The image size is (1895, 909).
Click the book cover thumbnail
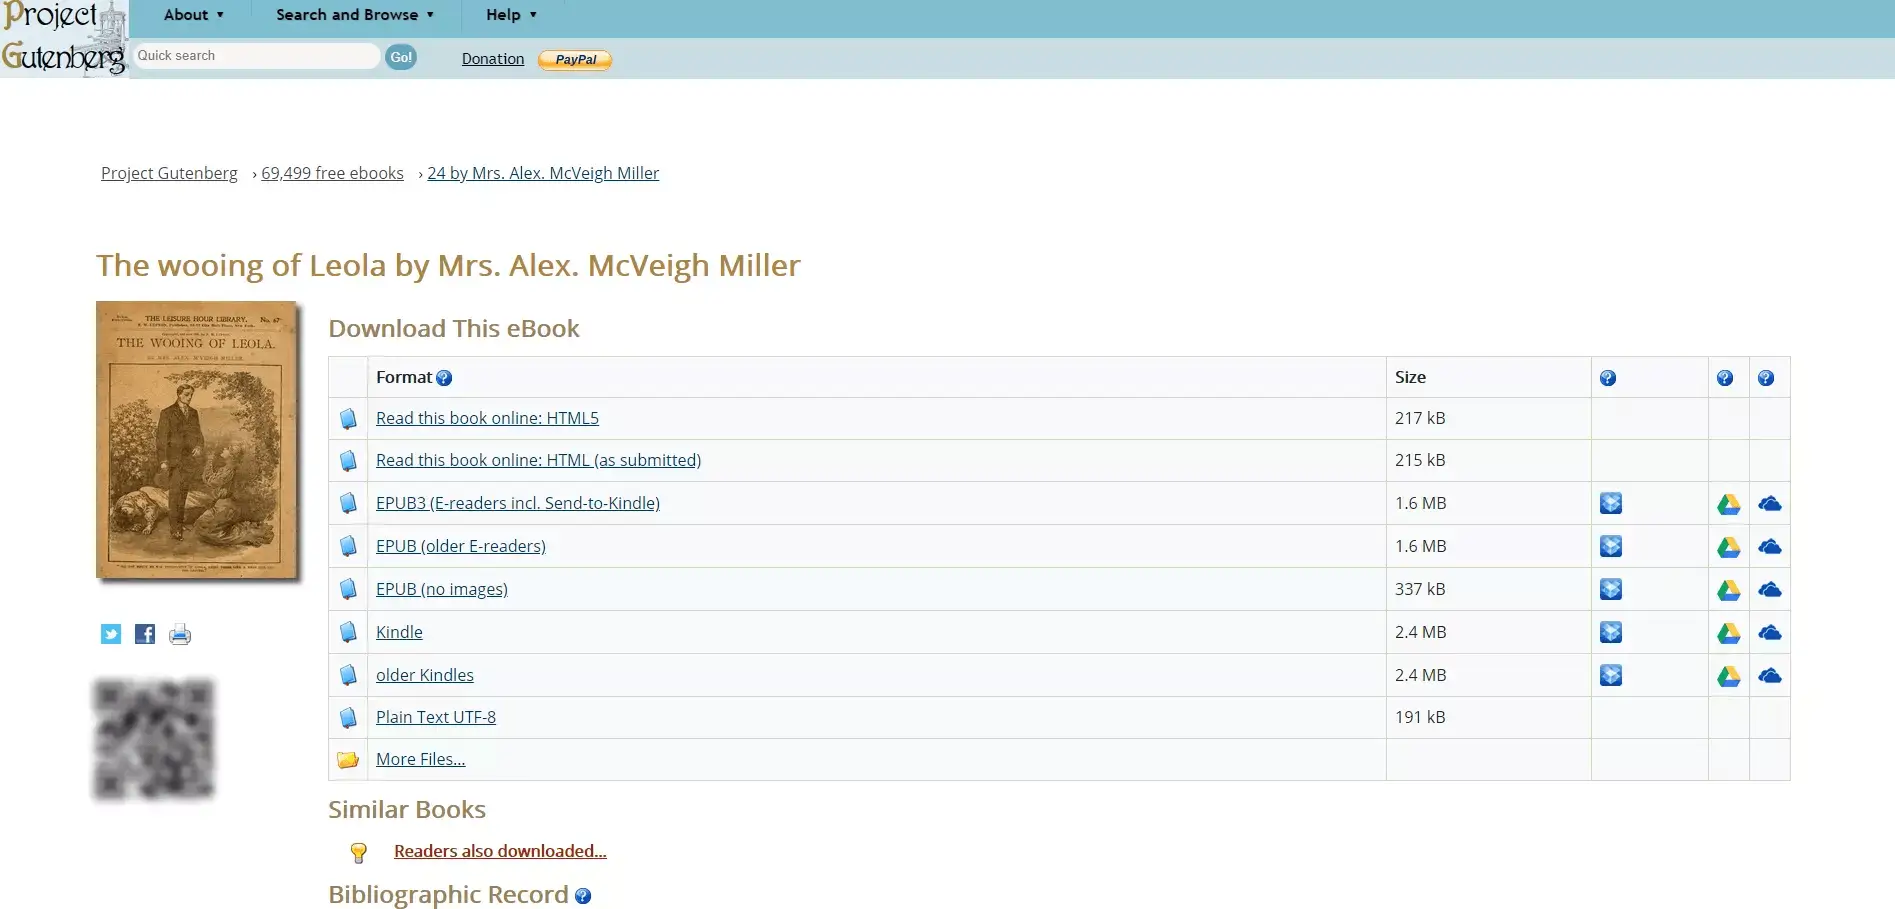click(x=197, y=440)
